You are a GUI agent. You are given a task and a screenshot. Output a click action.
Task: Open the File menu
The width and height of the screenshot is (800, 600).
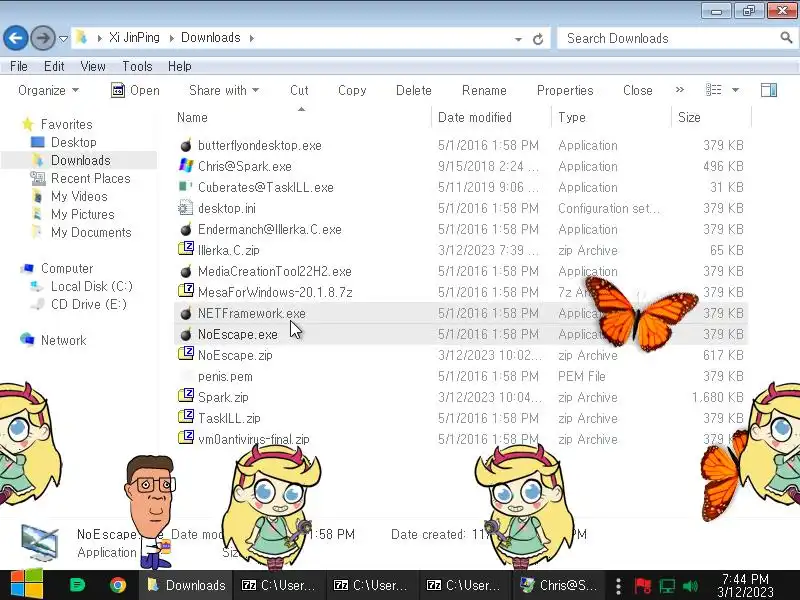click(x=19, y=66)
